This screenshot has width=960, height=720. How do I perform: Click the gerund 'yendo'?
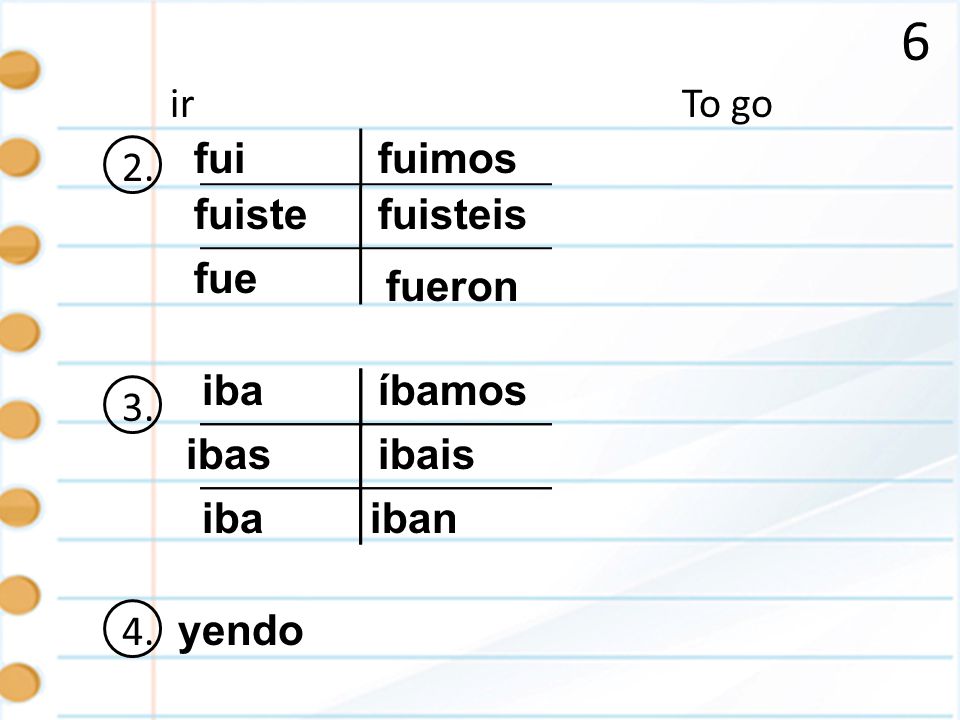pos(240,632)
